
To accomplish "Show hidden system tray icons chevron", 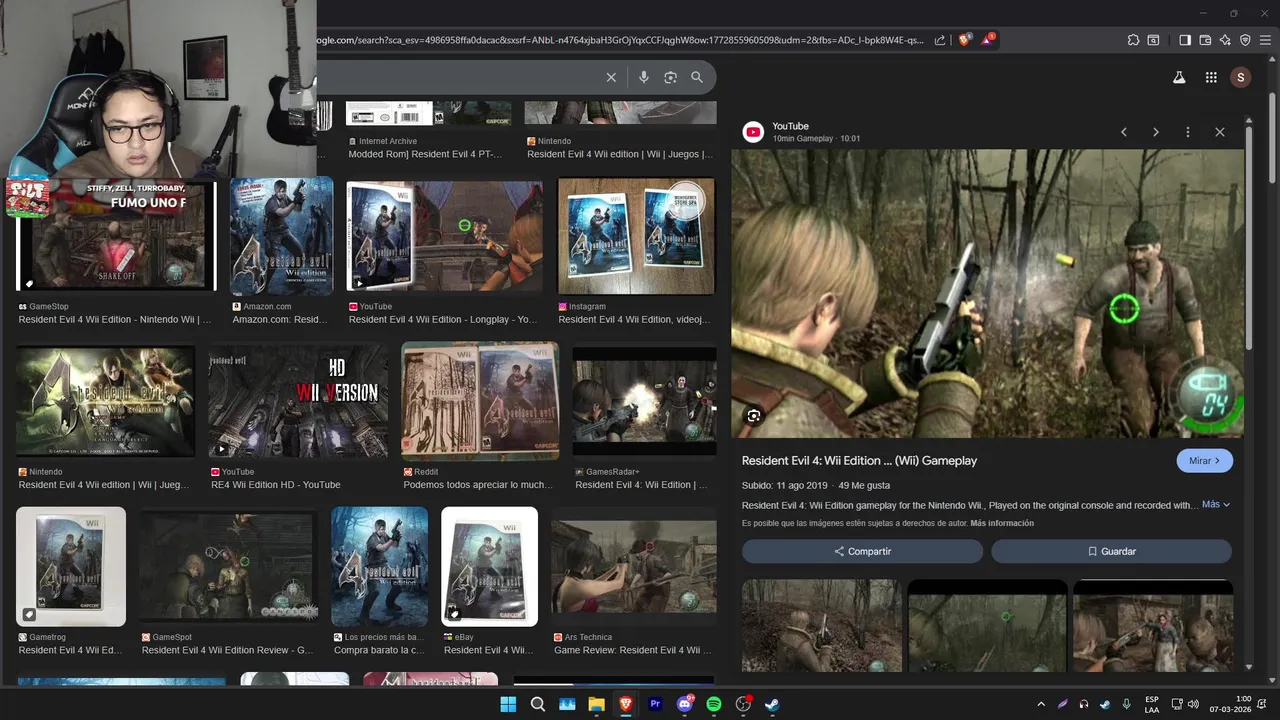I will (1041, 704).
